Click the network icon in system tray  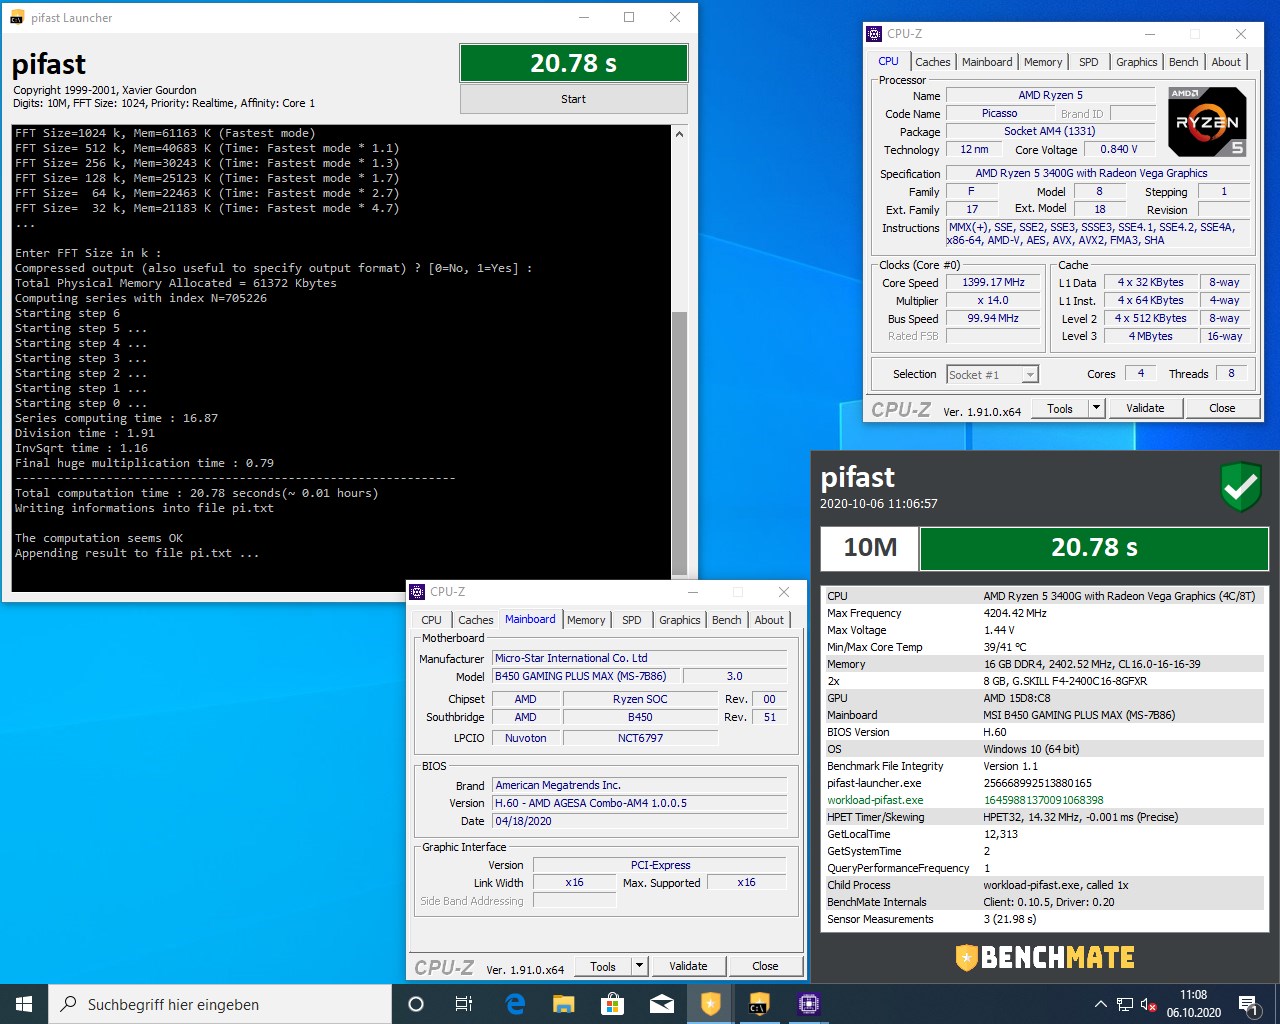[1125, 1004]
